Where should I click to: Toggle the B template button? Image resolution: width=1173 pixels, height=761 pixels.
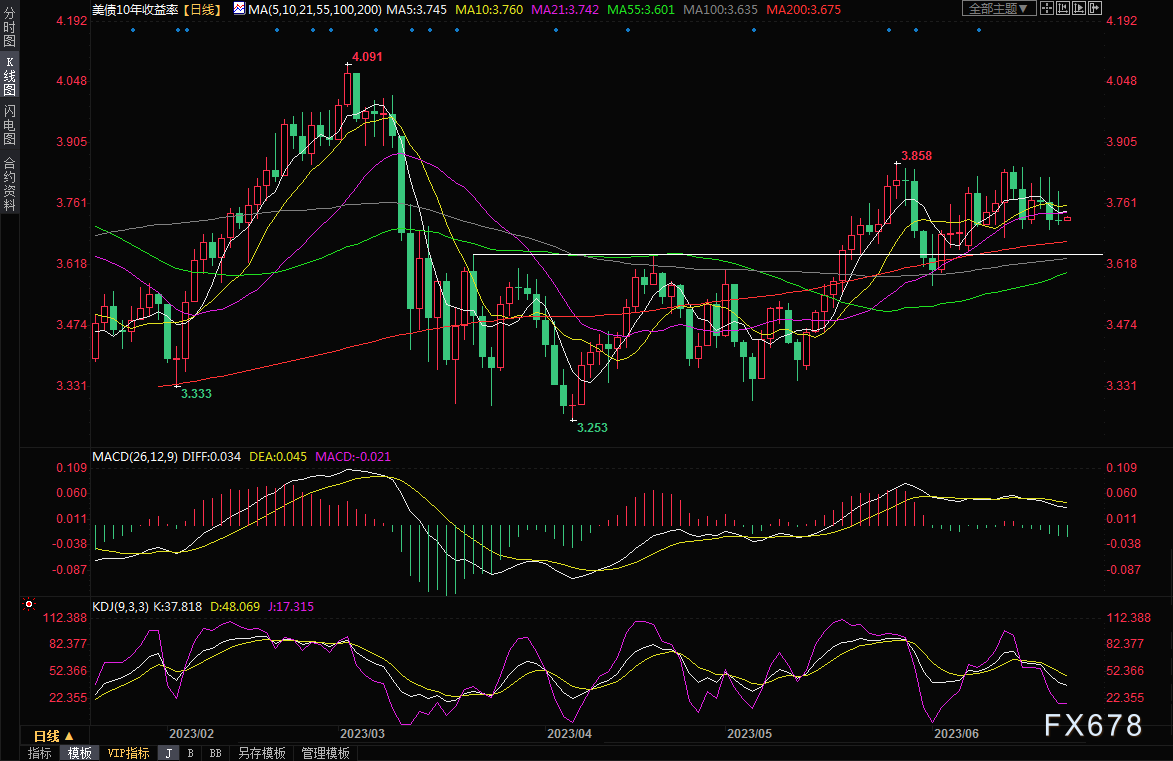coord(190,753)
